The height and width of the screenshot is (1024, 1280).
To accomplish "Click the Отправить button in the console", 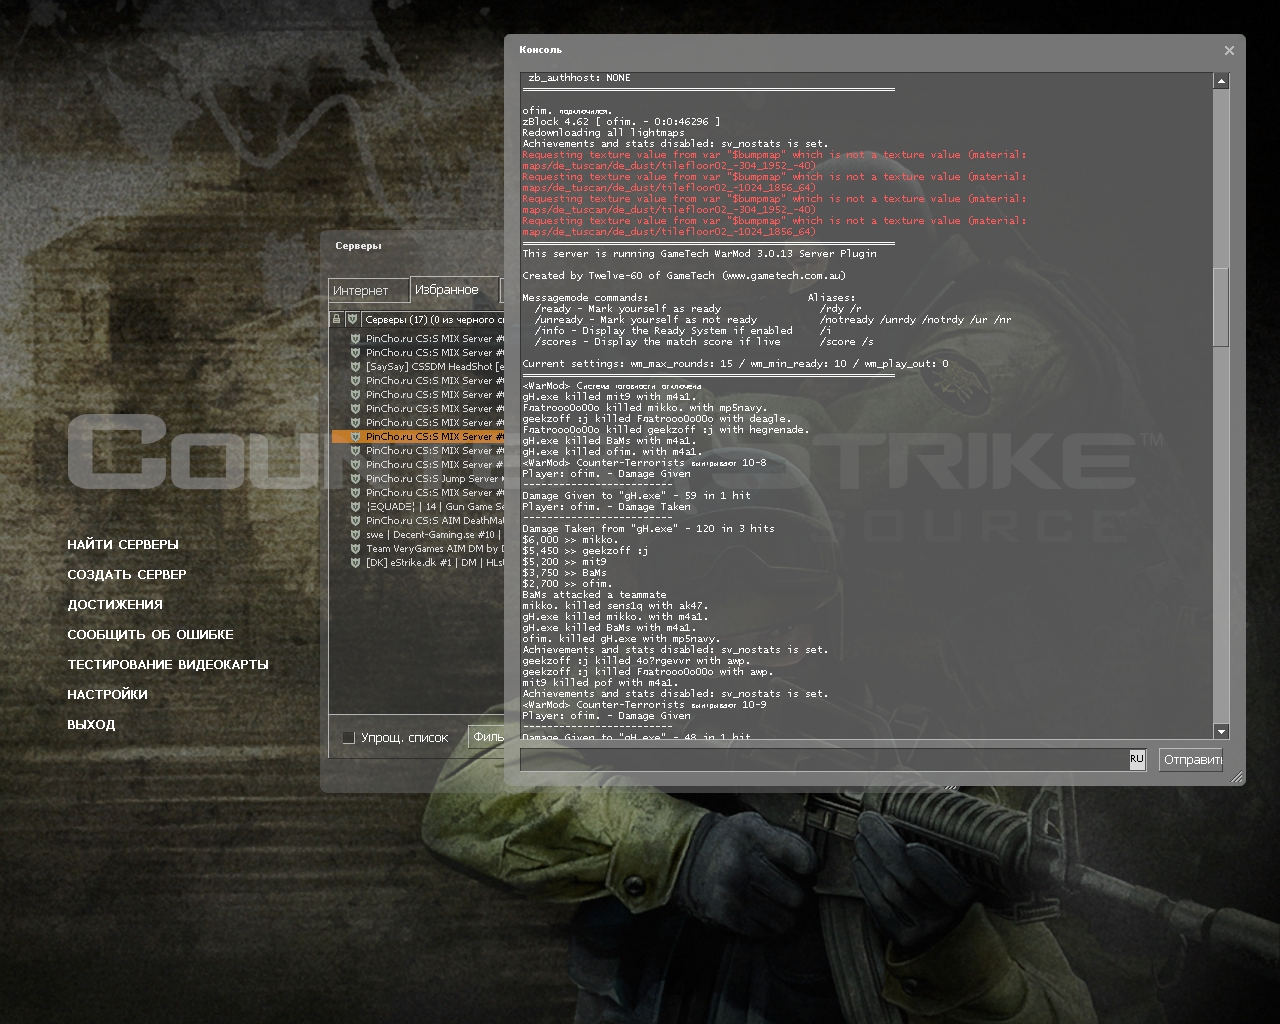I will pyautogui.click(x=1191, y=760).
